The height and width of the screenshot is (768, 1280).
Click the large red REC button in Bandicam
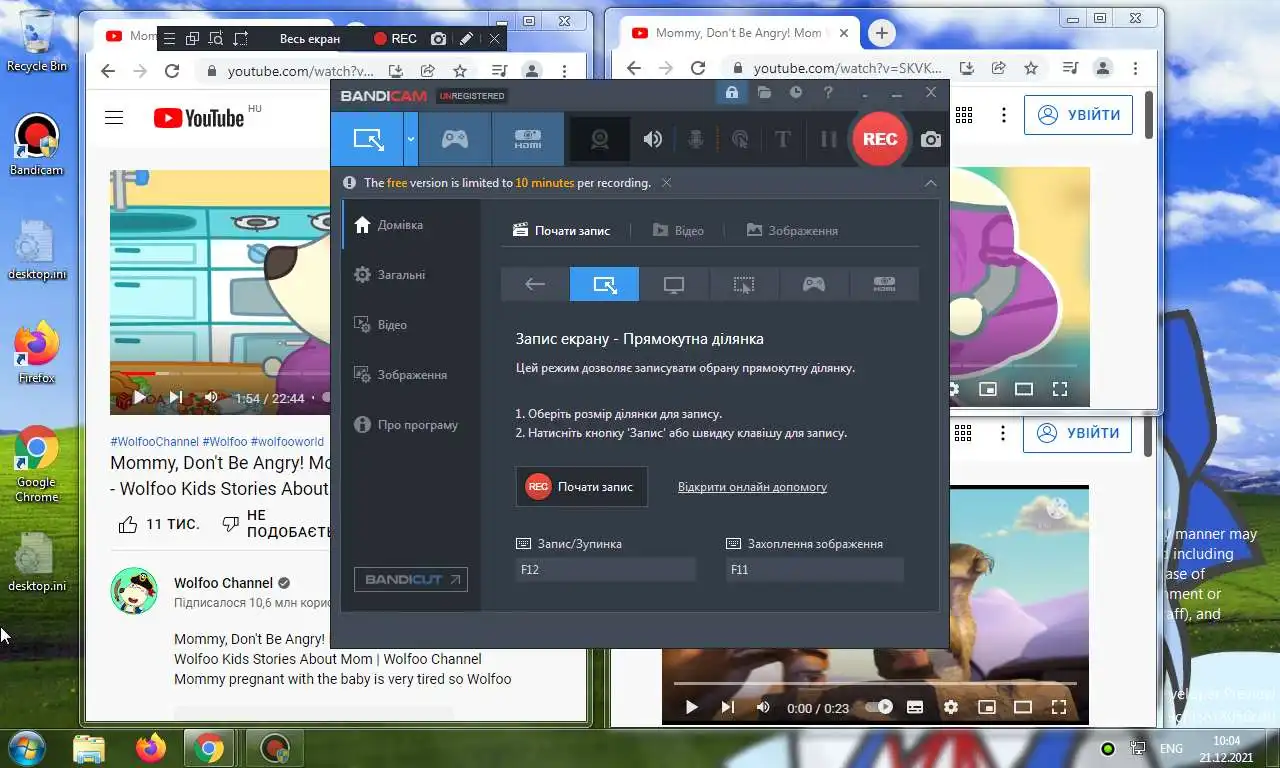(x=880, y=139)
